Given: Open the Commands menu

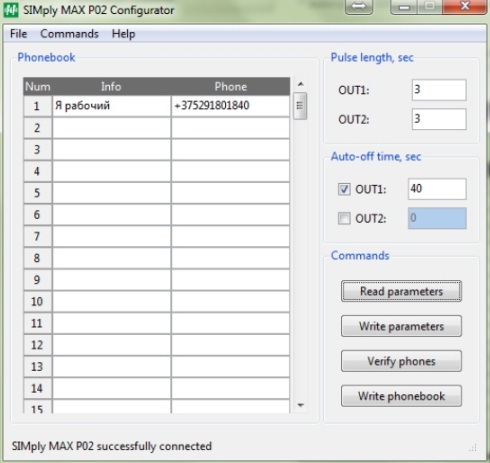Looking at the screenshot, I should pyautogui.click(x=69, y=34).
